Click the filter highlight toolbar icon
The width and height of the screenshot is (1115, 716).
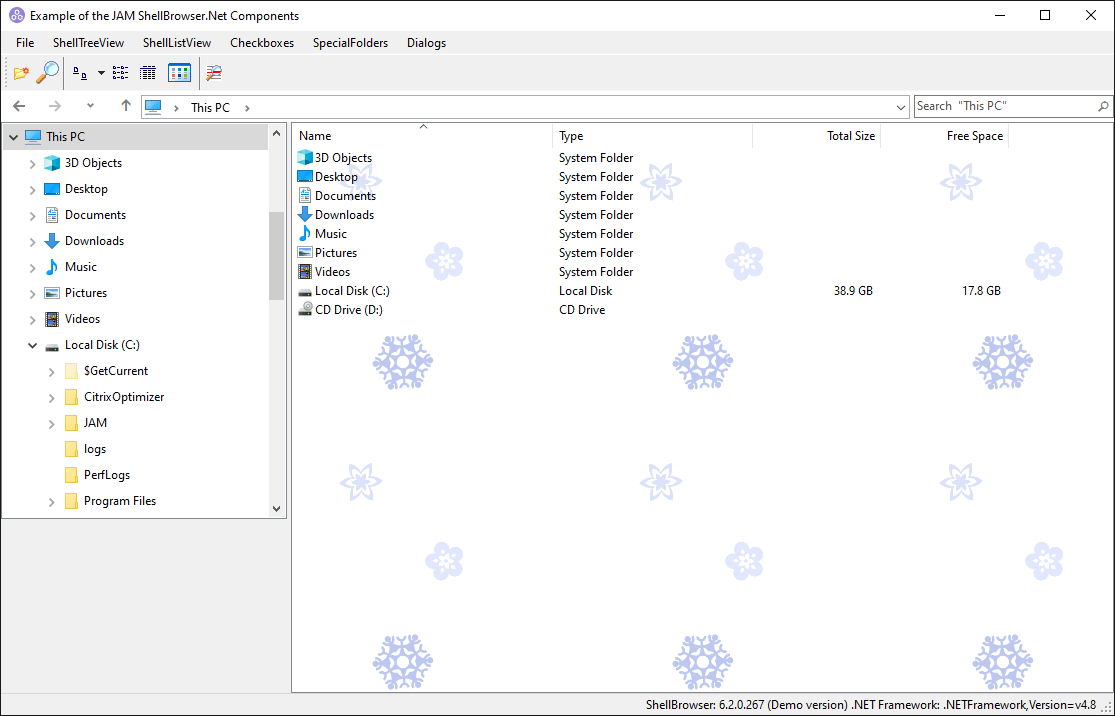click(x=214, y=73)
